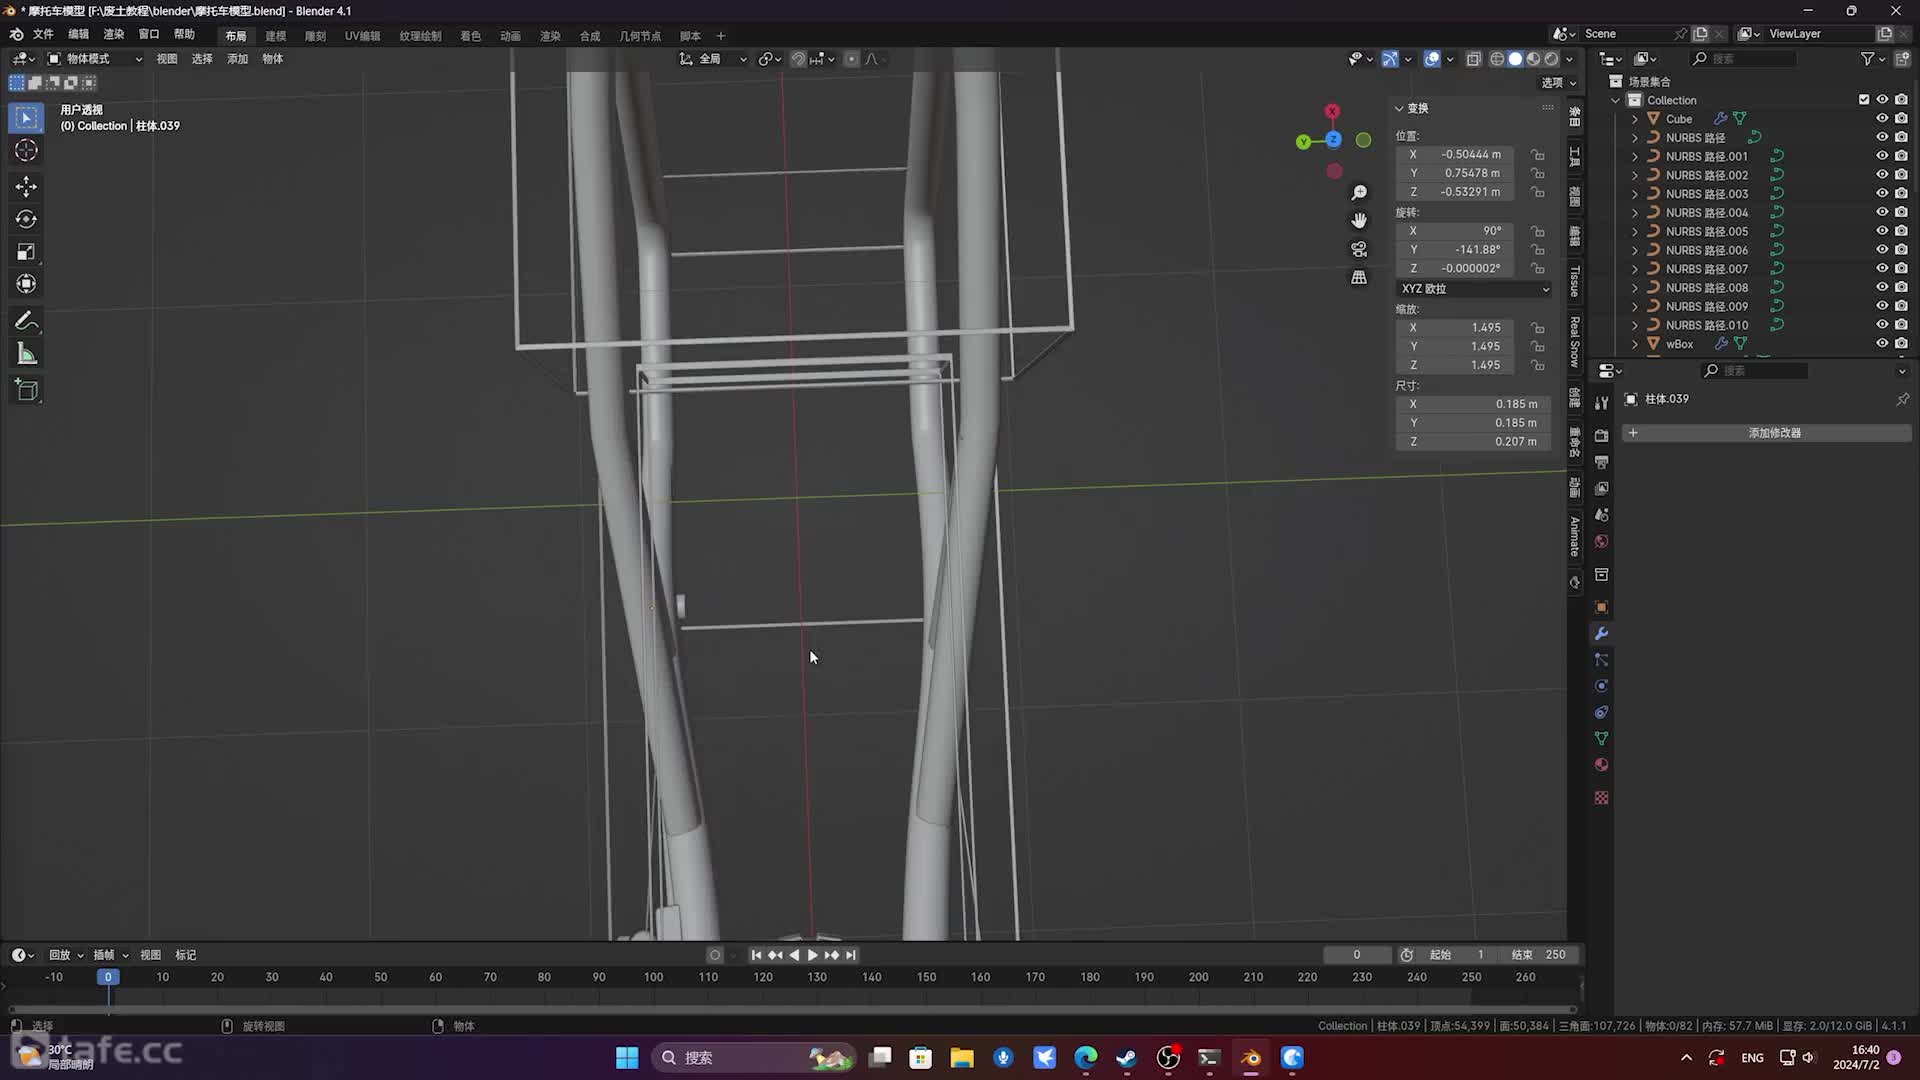This screenshot has height=1080, width=1920.
Task: Jump to the timeline end frame
Action: (851, 955)
